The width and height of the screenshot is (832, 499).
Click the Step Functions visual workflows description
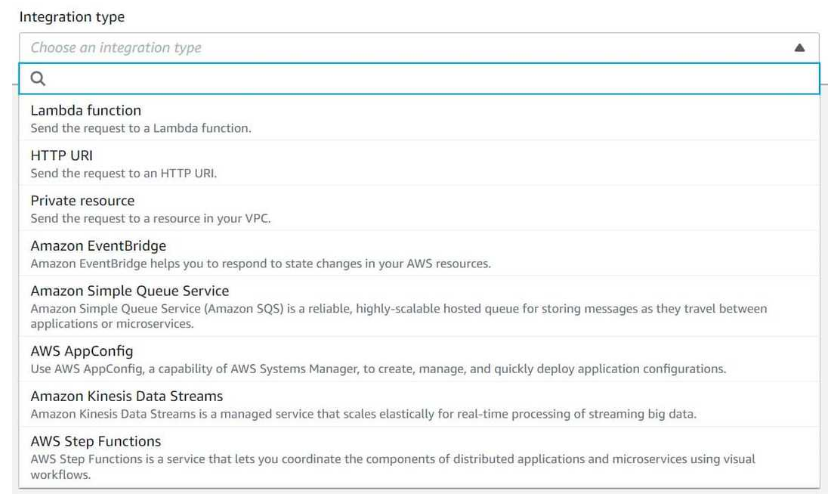[x=393, y=467]
